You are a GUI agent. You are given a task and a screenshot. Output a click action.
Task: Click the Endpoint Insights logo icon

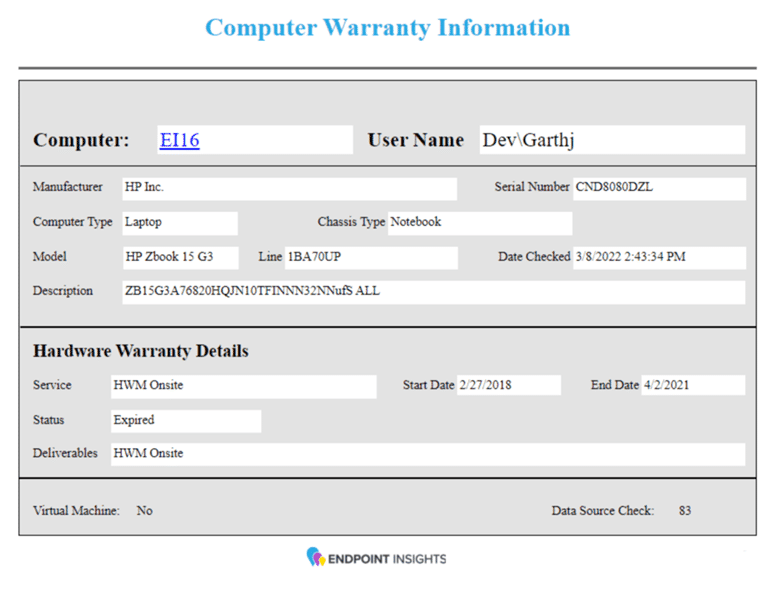click(x=316, y=557)
